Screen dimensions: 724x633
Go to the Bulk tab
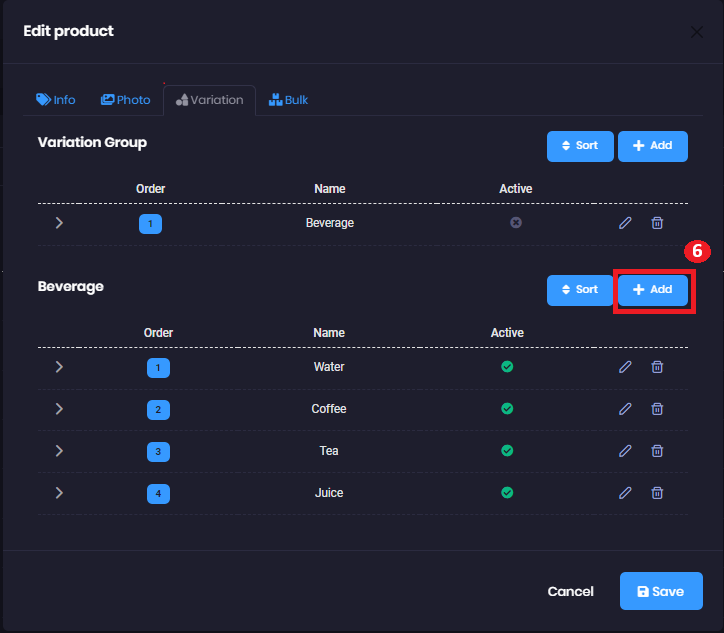click(288, 100)
